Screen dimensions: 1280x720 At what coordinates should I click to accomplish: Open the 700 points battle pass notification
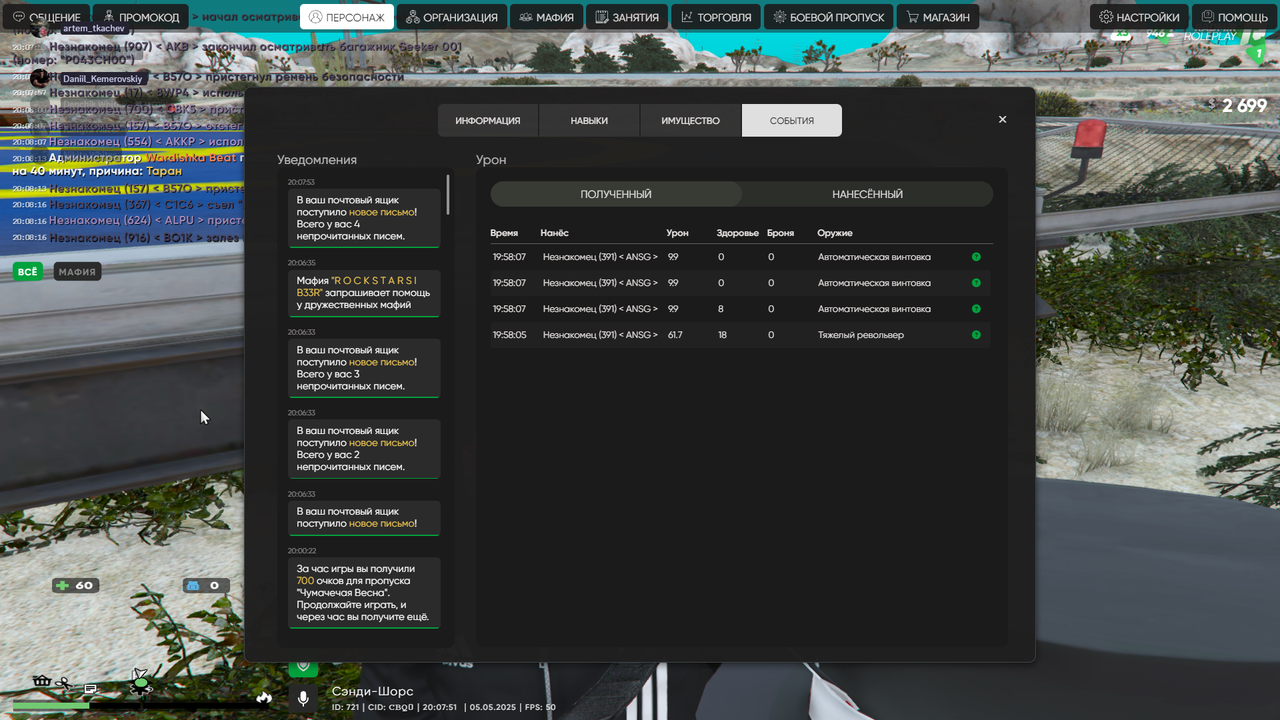(x=364, y=593)
